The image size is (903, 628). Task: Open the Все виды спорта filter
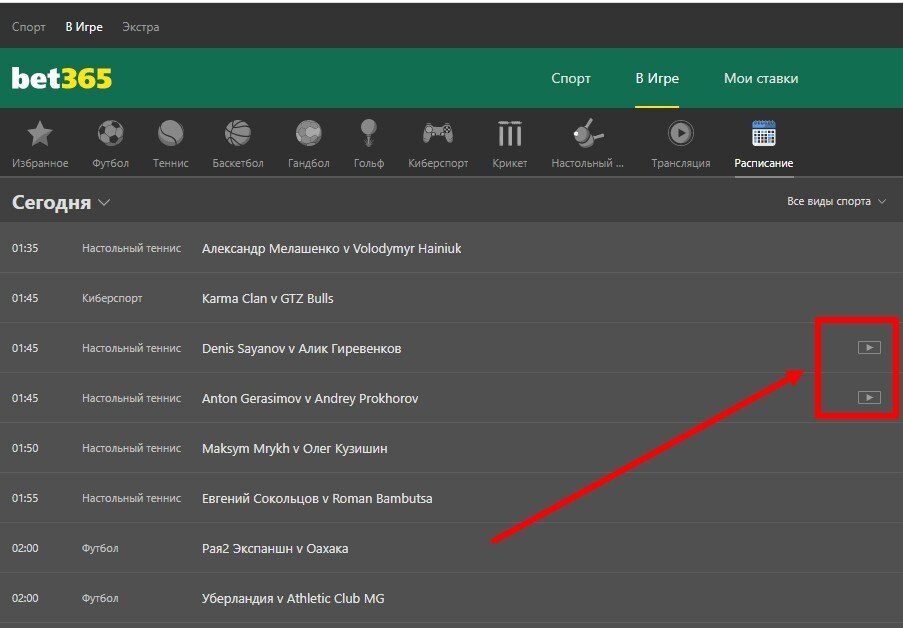click(x=836, y=202)
